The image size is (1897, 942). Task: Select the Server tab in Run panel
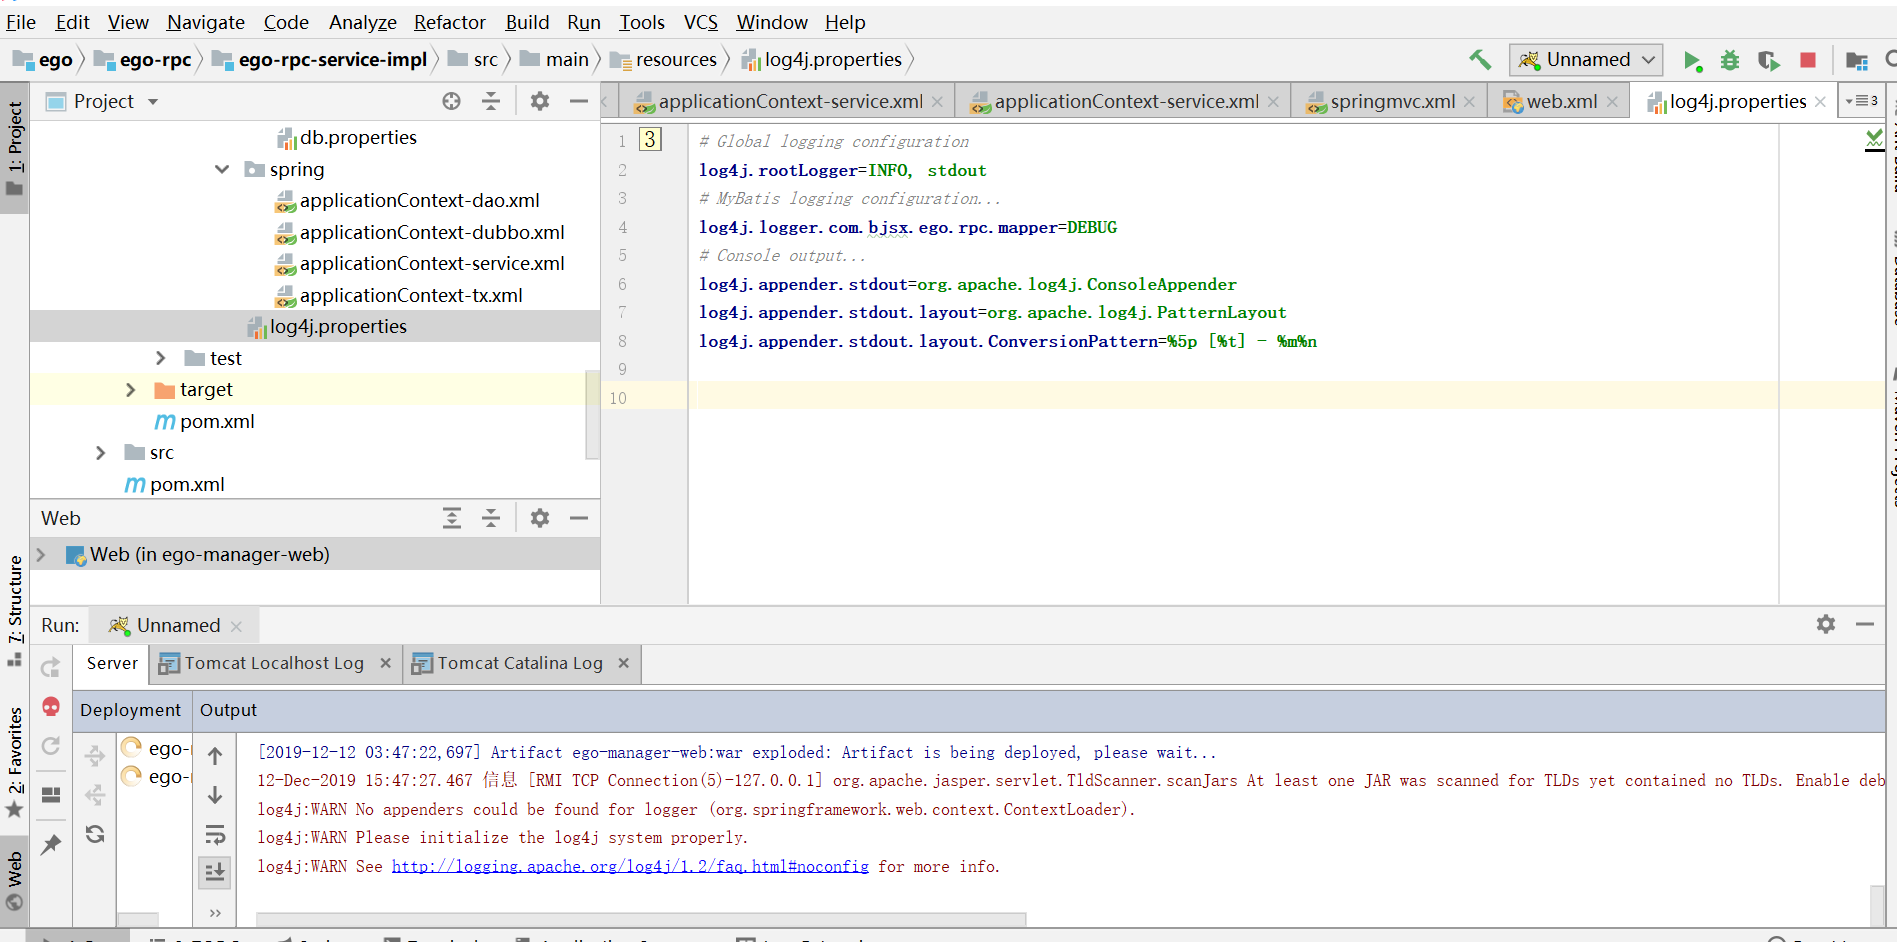(x=112, y=663)
